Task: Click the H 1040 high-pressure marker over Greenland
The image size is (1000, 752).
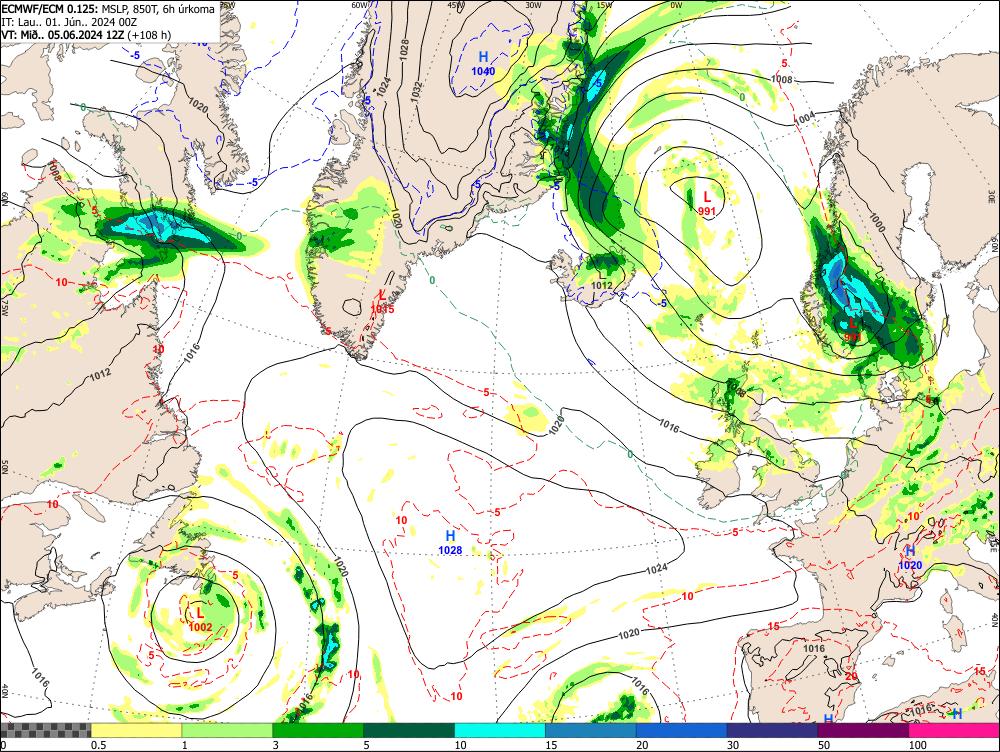Action: pos(483,63)
